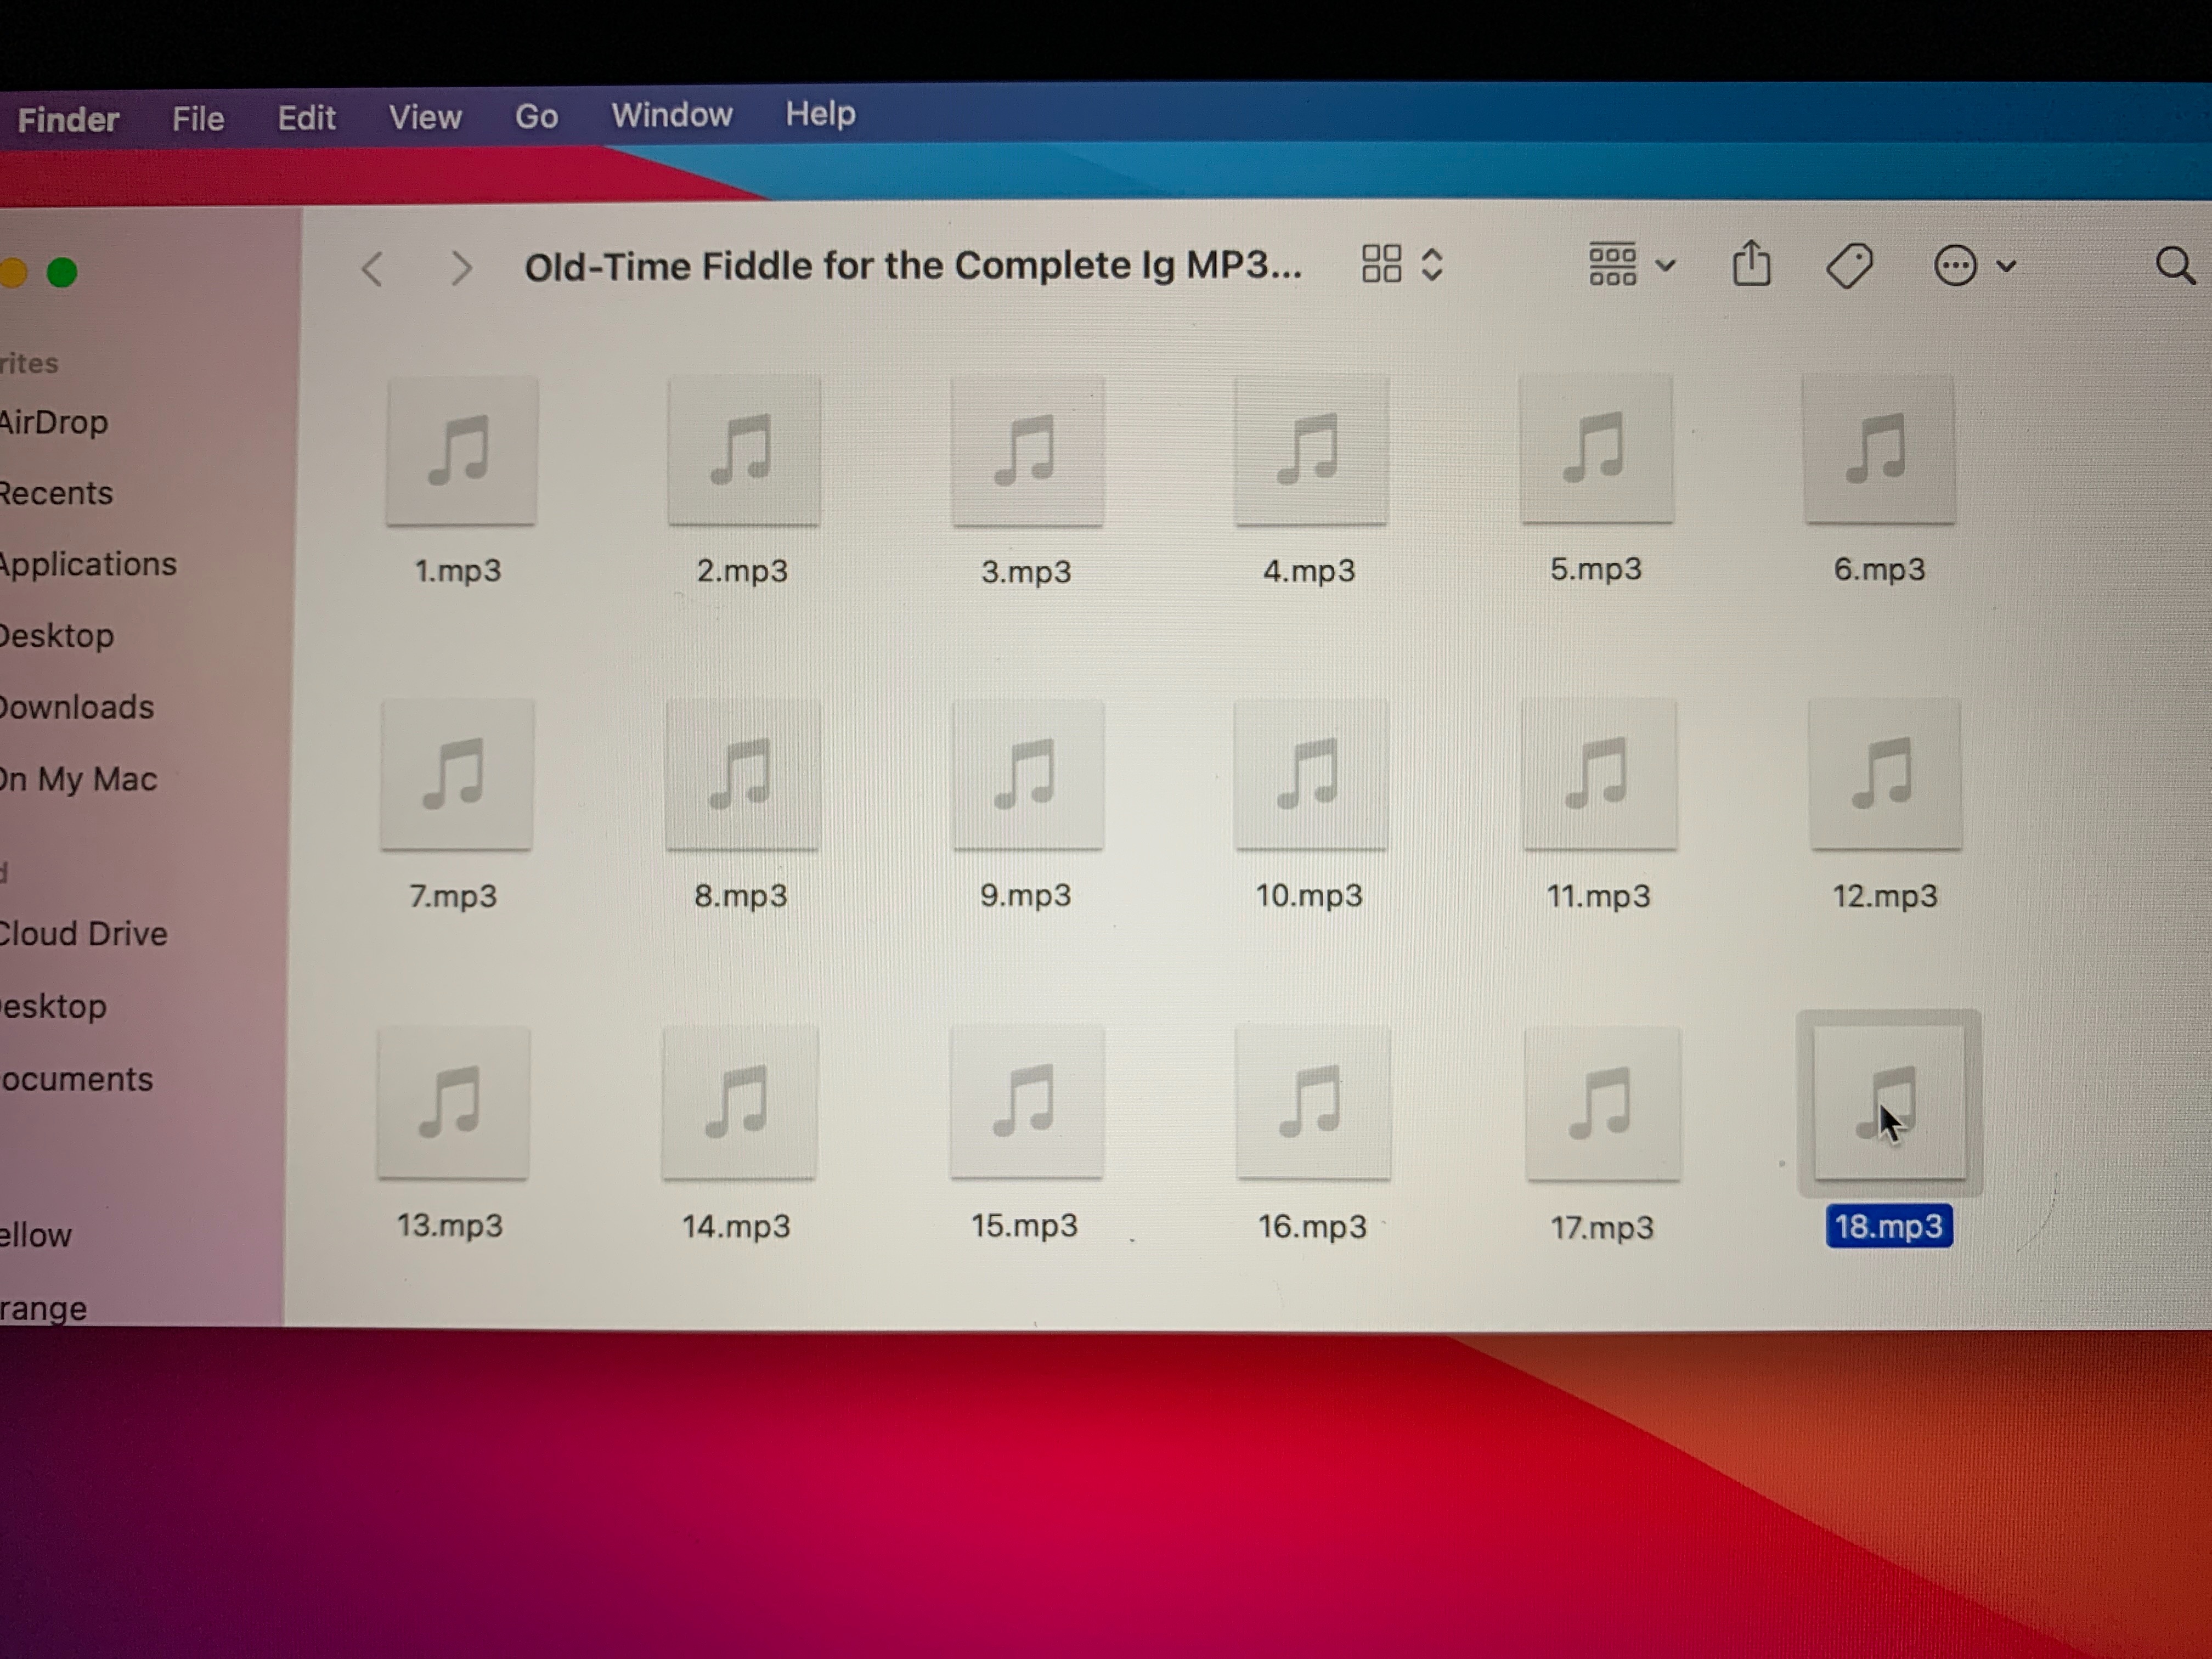This screenshot has width=2212, height=1659.
Task: Select the 10.mp3 music file icon
Action: (x=1310, y=775)
